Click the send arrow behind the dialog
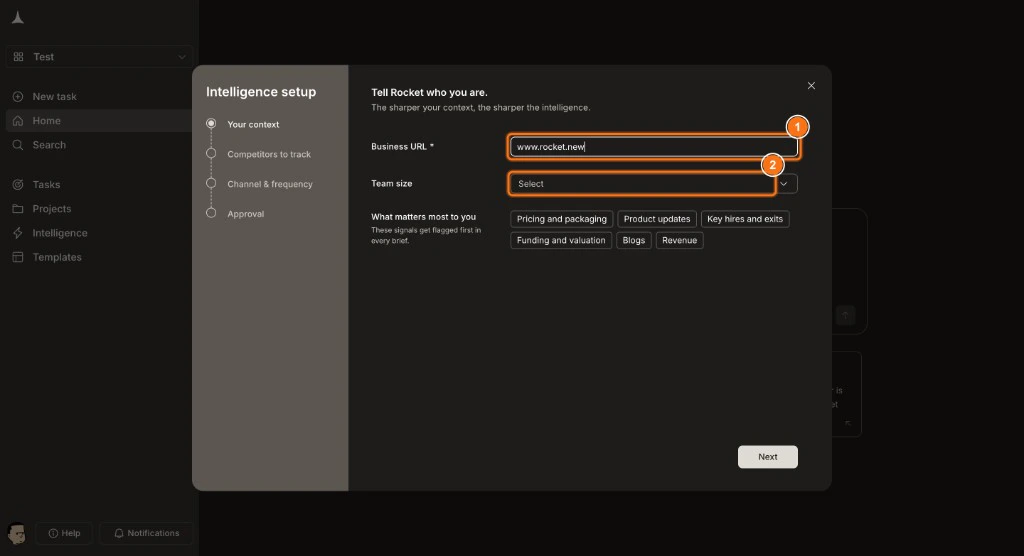 tap(845, 315)
